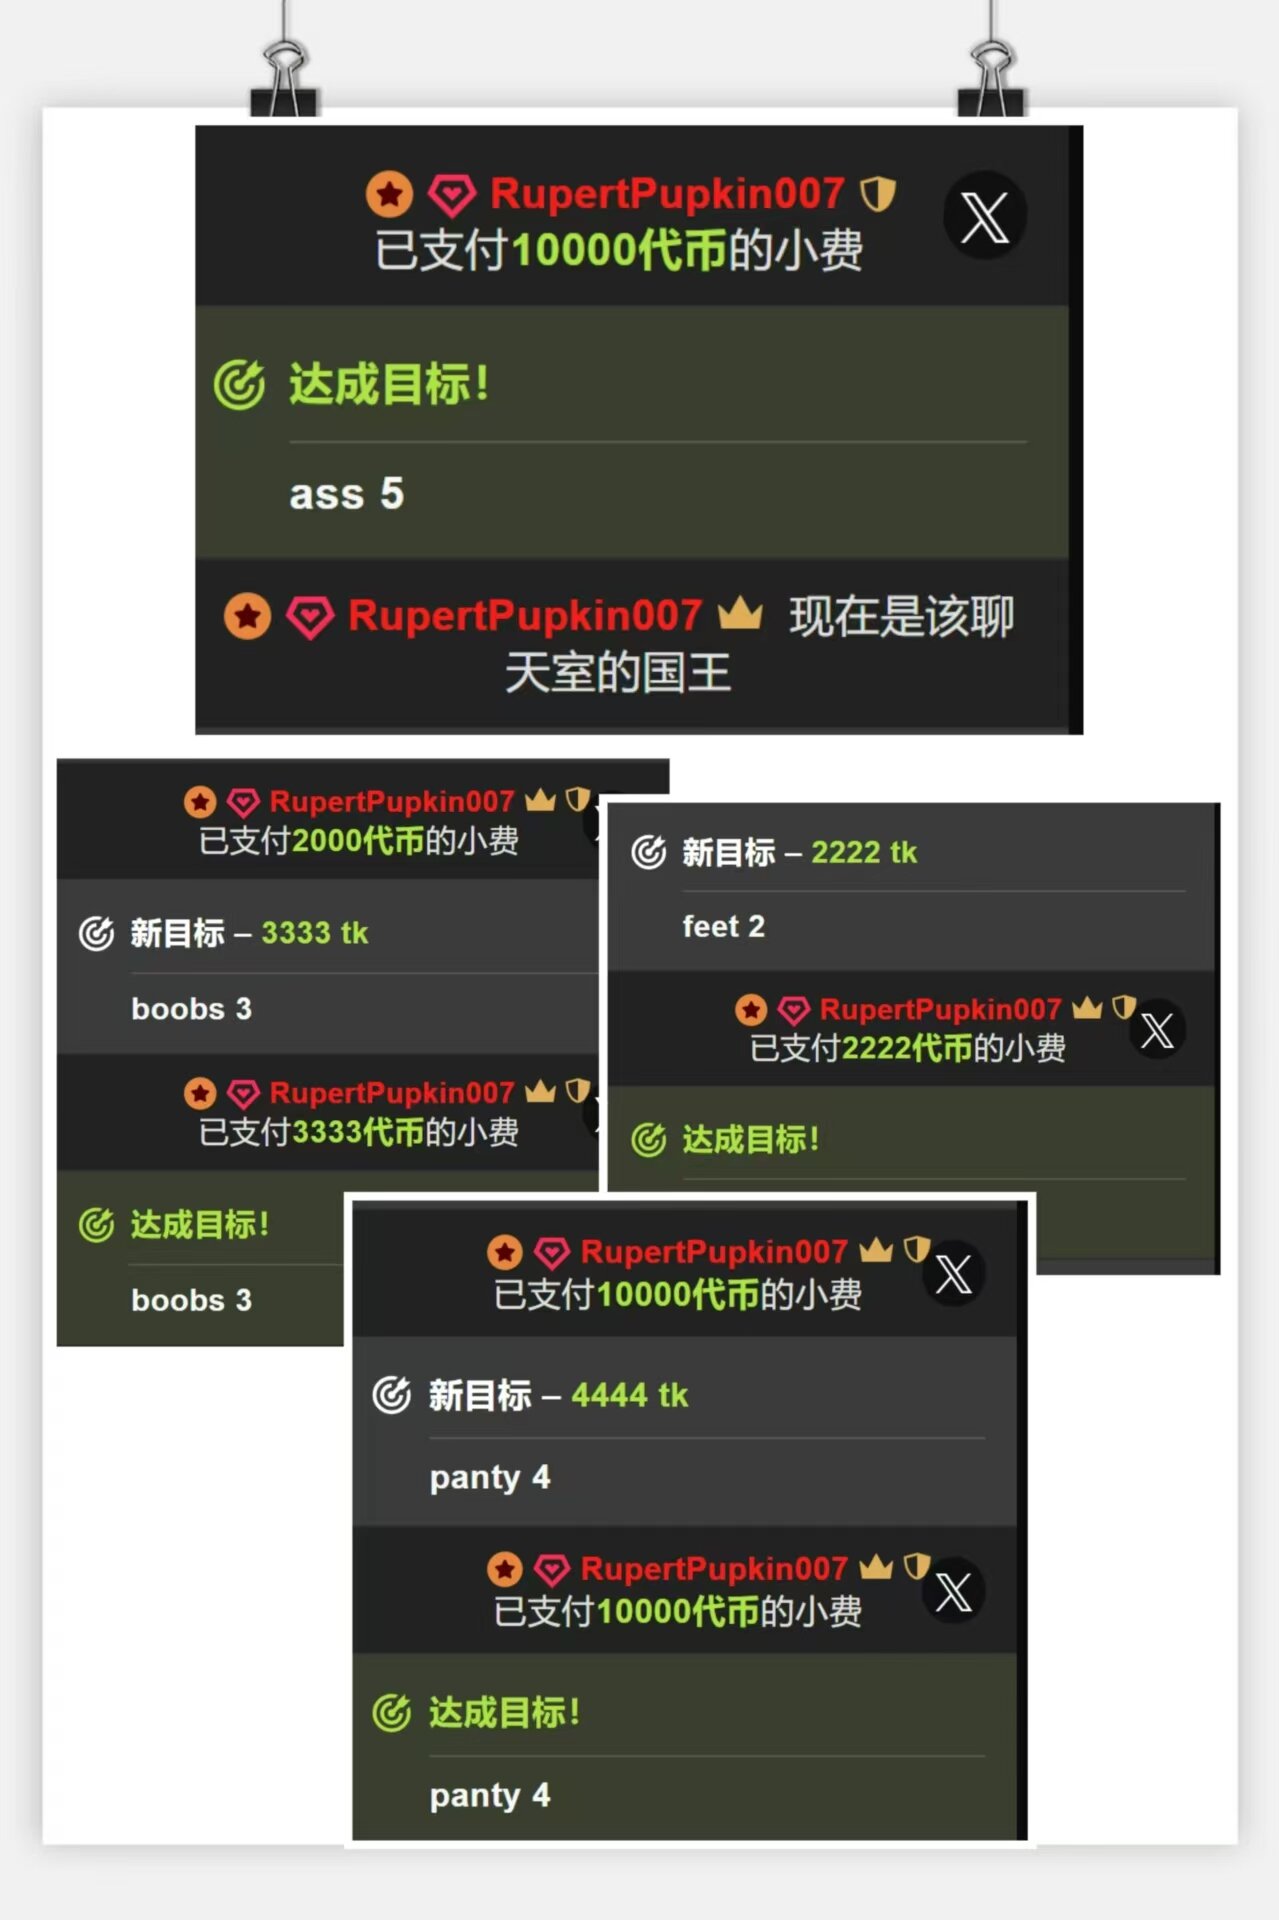Click target icon next to top 达成目标!
The image size is (1279, 1920).
[x=240, y=385]
